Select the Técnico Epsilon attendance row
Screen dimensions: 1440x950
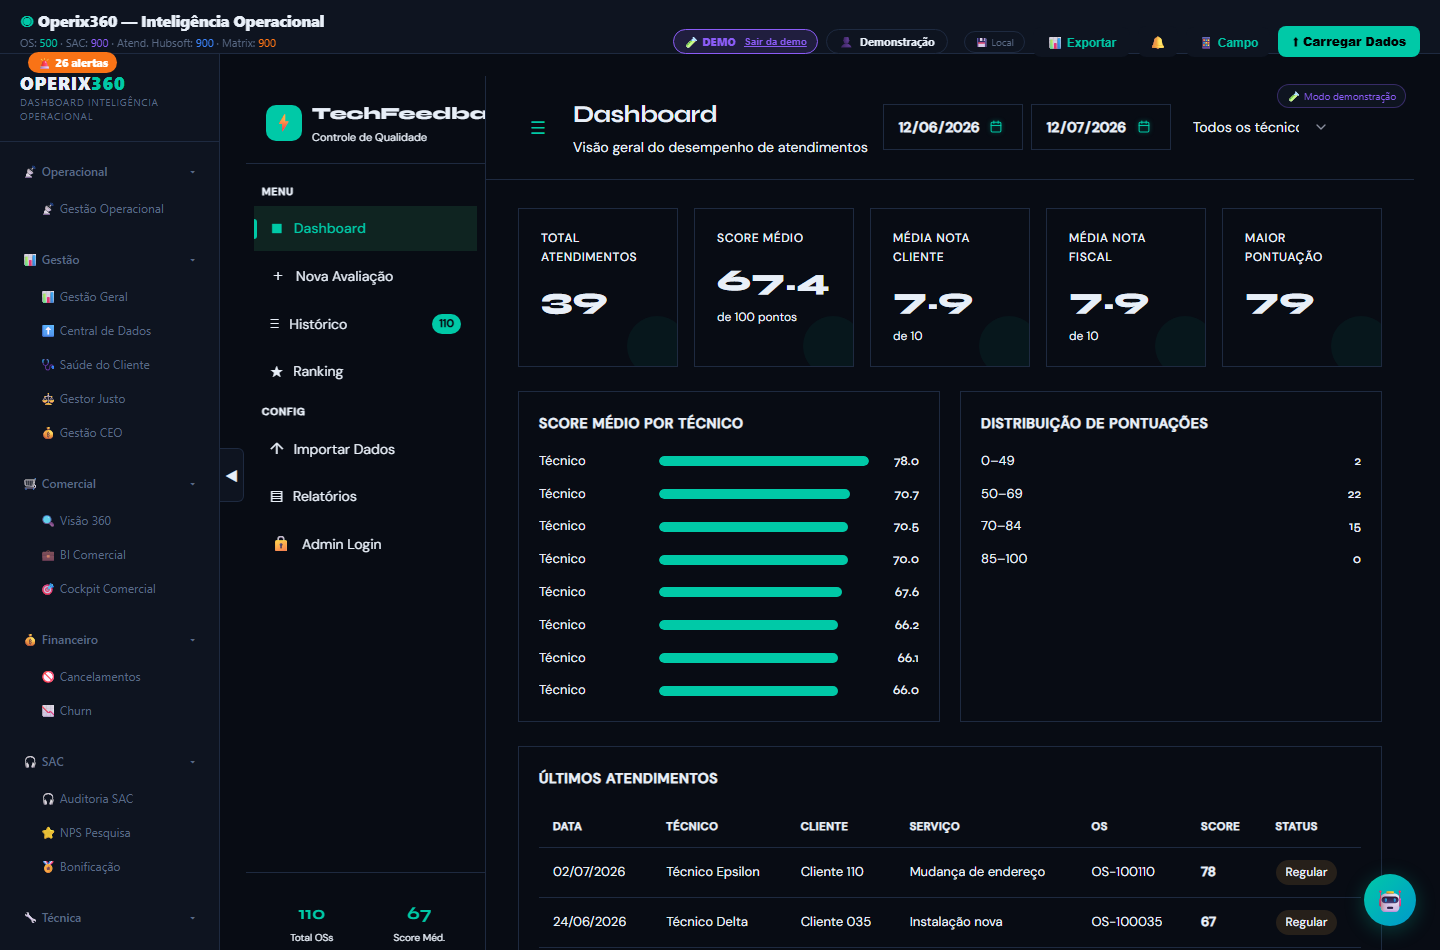(x=949, y=872)
